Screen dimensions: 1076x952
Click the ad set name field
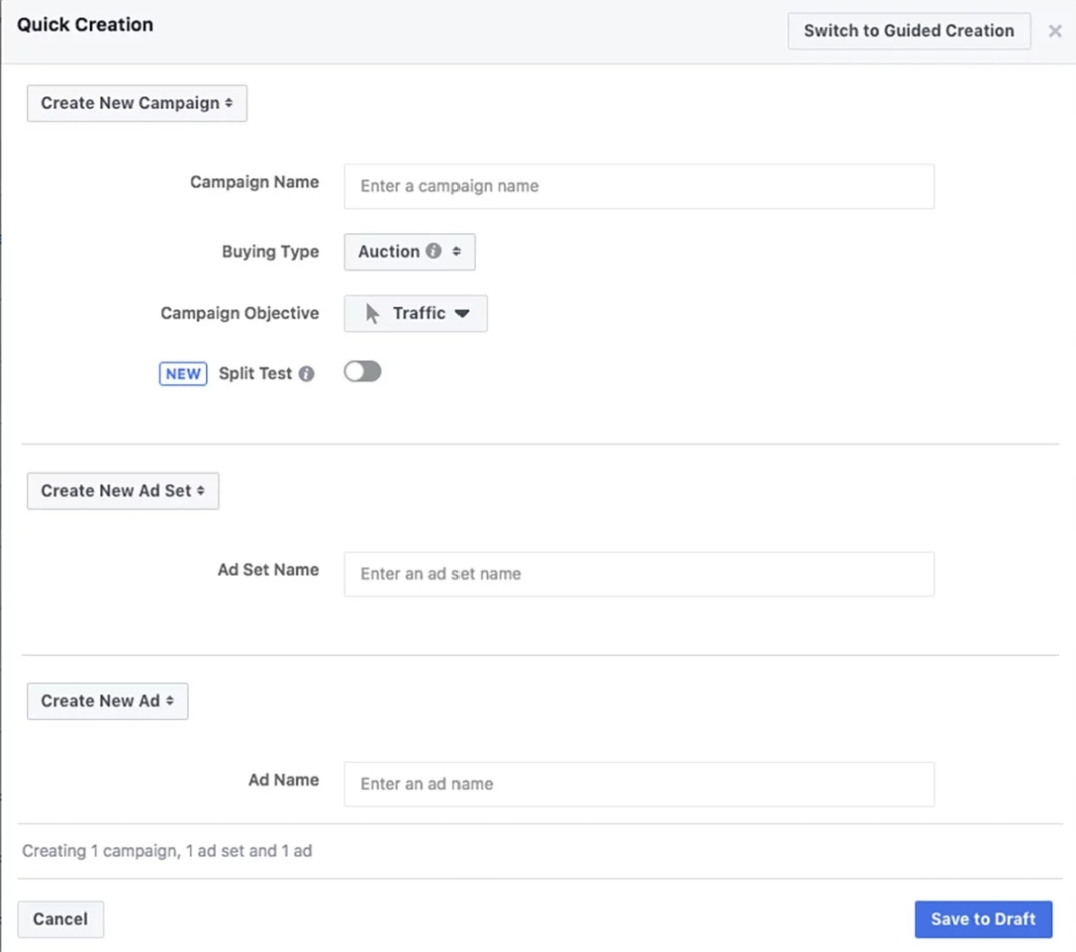click(639, 574)
